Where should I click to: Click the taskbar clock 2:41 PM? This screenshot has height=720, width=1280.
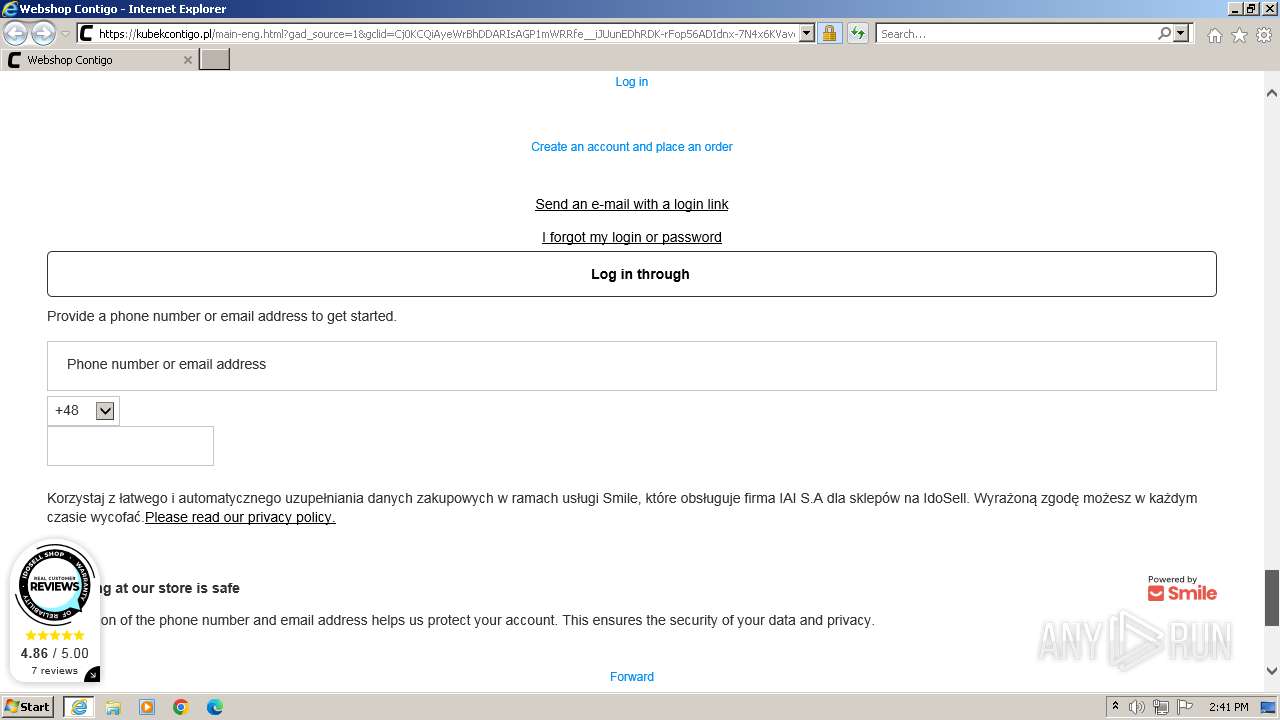1228,707
